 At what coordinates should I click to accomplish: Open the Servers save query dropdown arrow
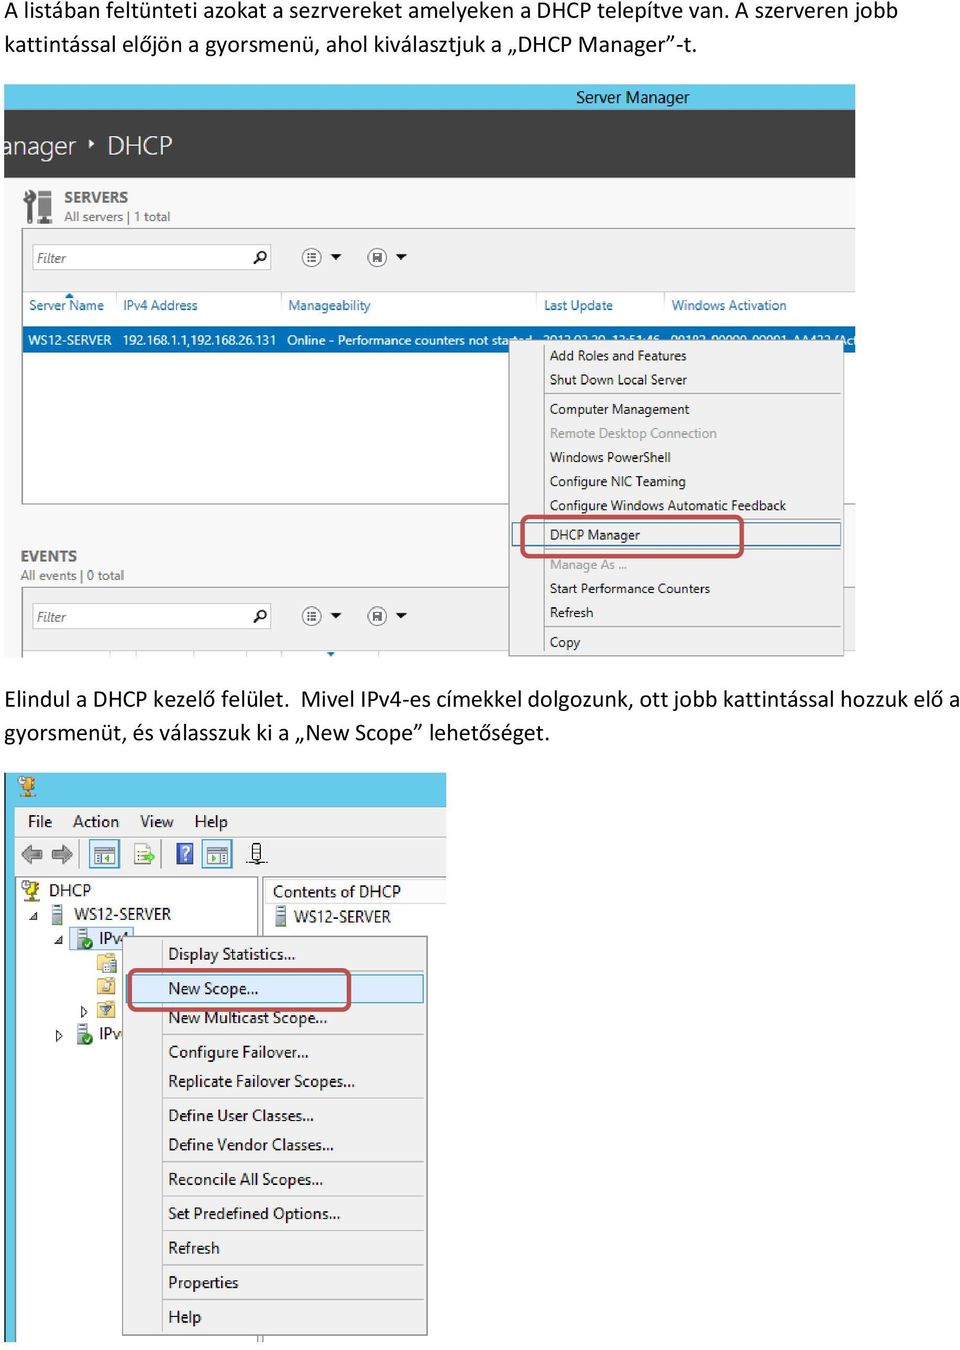pos(401,257)
